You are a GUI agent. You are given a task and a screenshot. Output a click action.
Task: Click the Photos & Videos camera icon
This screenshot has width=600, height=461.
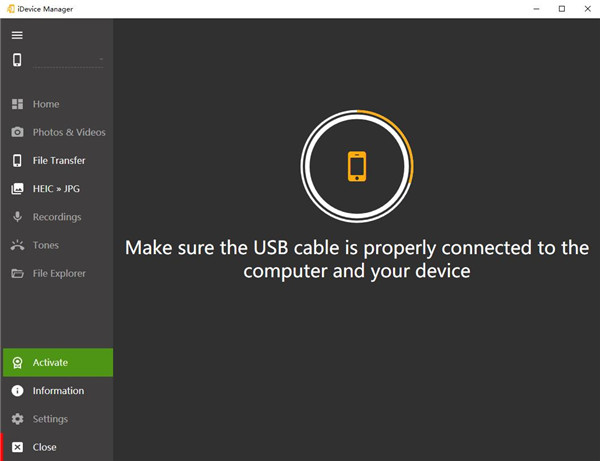[x=17, y=132]
